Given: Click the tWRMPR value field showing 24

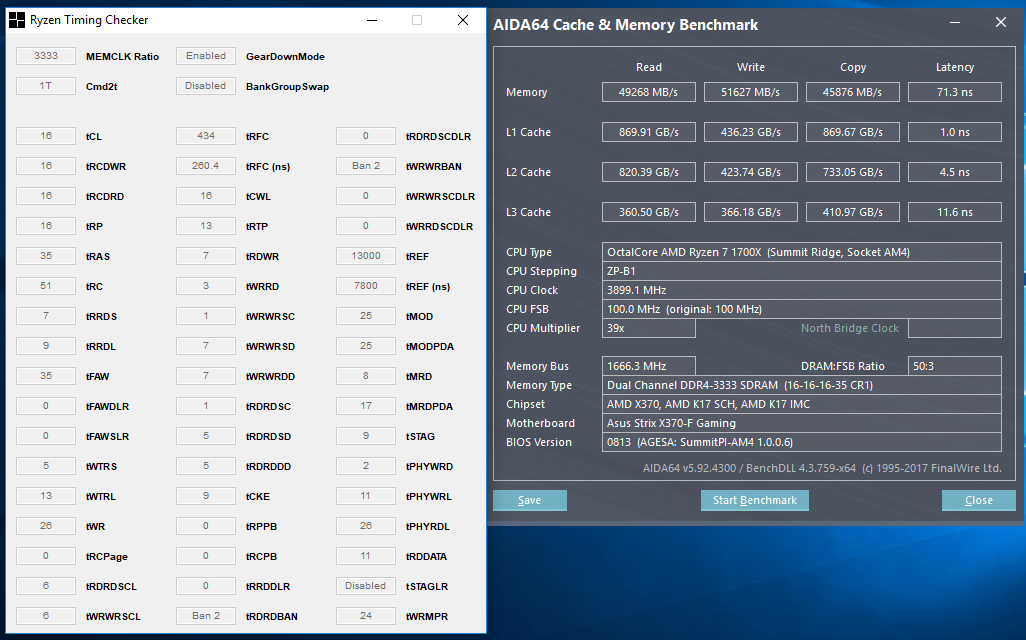Looking at the screenshot, I should tap(366, 616).
